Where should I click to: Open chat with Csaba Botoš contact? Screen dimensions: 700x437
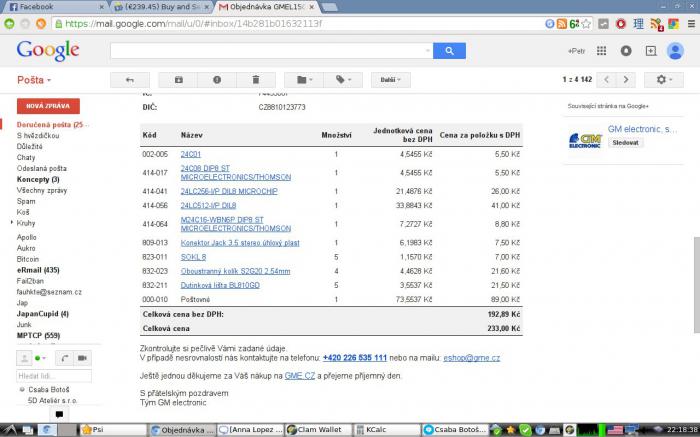[x=49, y=390]
